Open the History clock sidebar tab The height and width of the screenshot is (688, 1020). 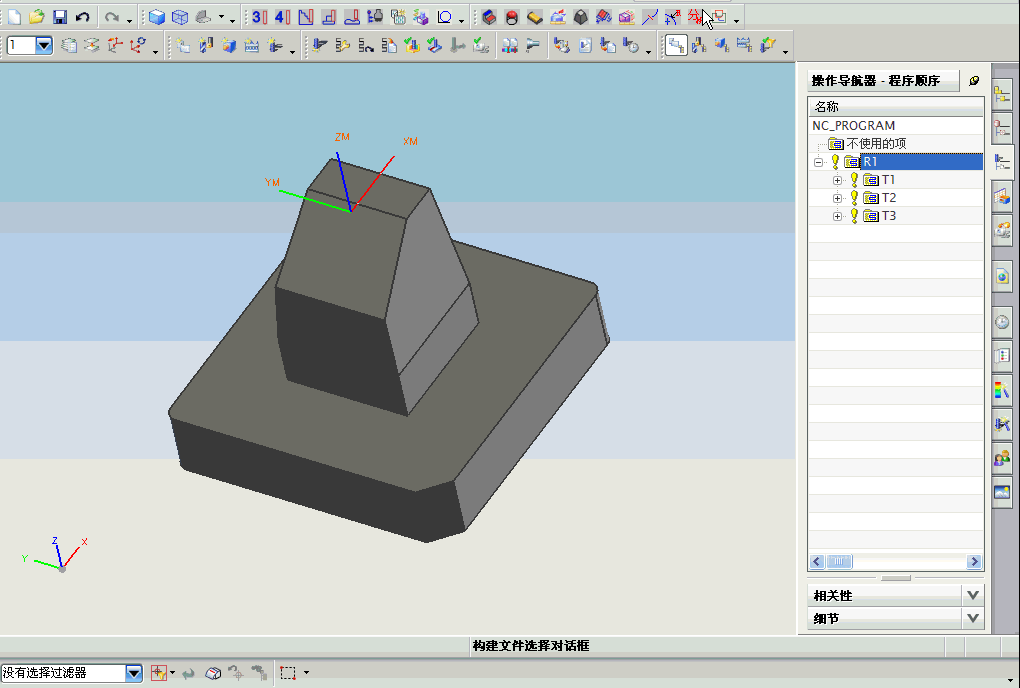coord(1002,322)
